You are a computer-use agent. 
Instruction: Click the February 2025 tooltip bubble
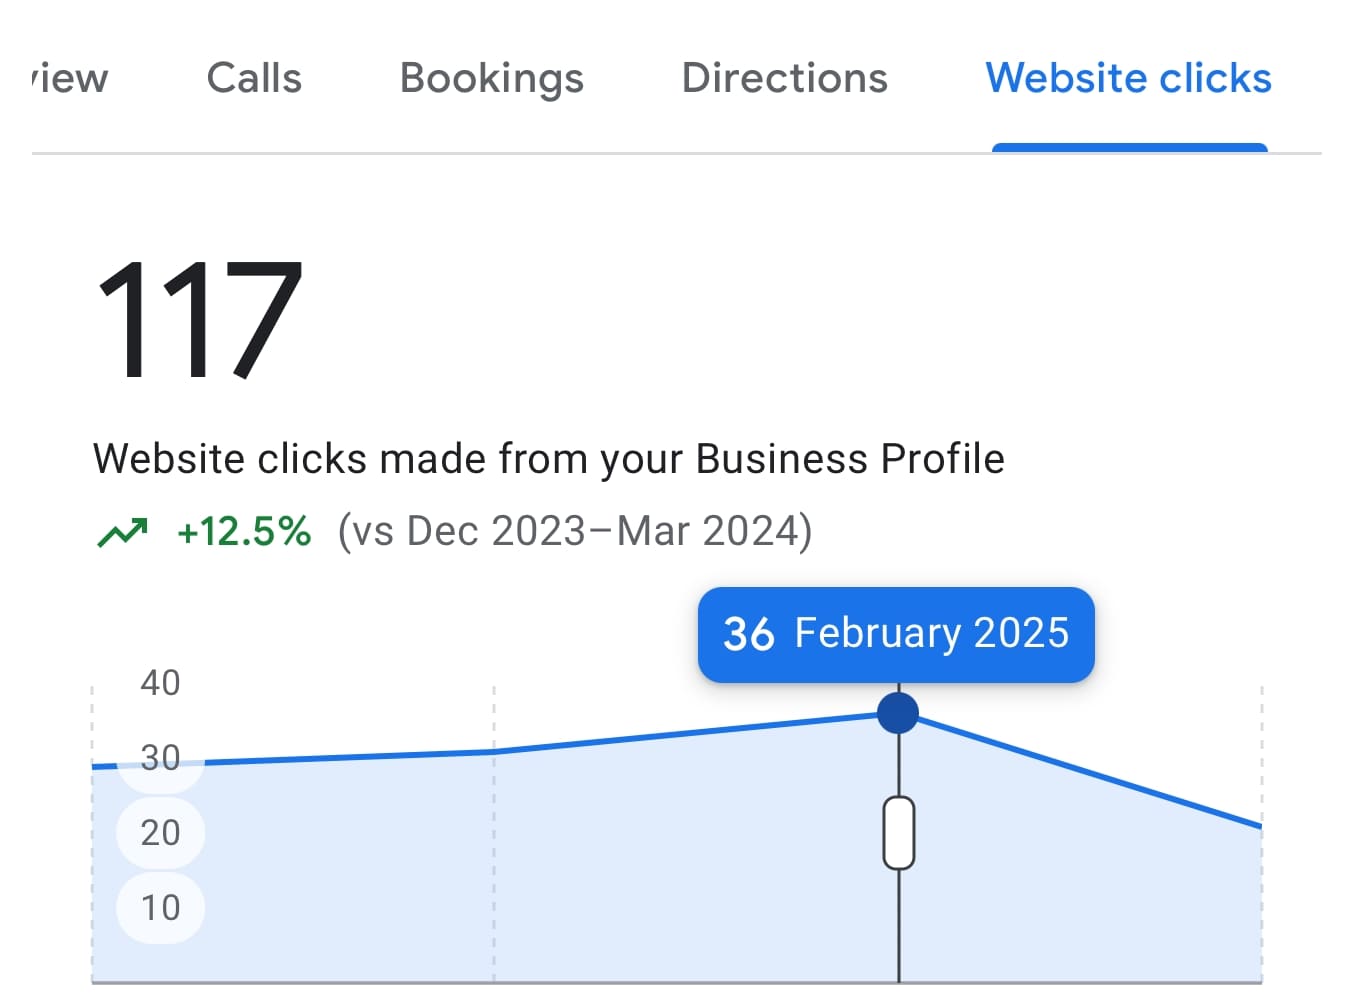(895, 633)
